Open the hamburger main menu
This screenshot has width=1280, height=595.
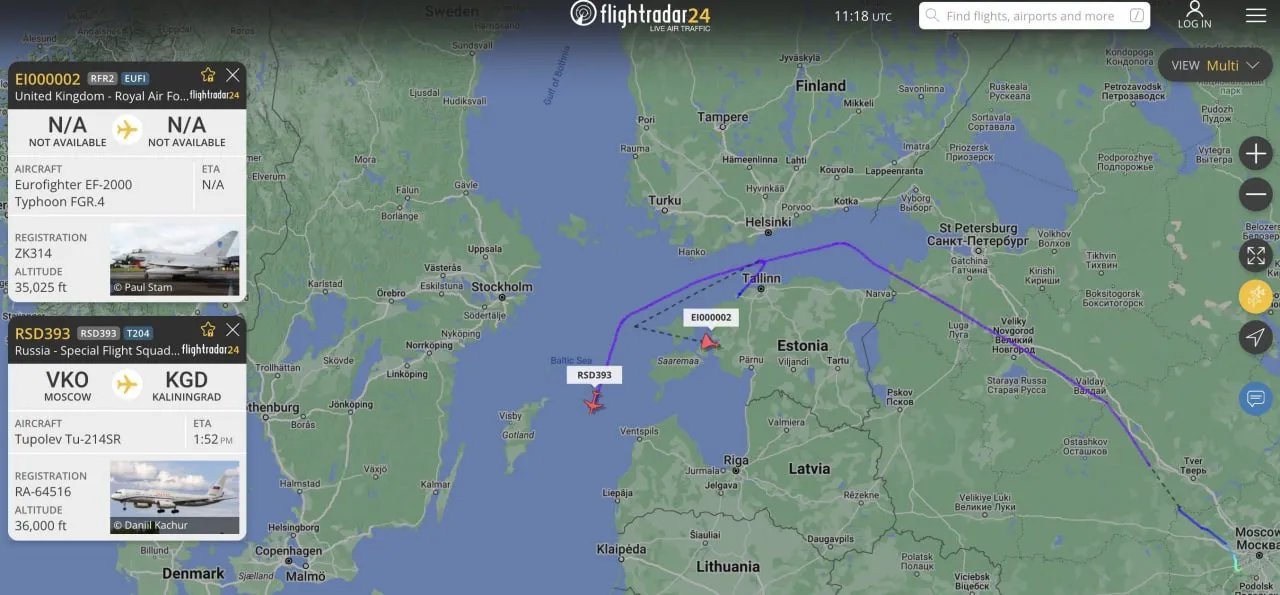[1255, 15]
